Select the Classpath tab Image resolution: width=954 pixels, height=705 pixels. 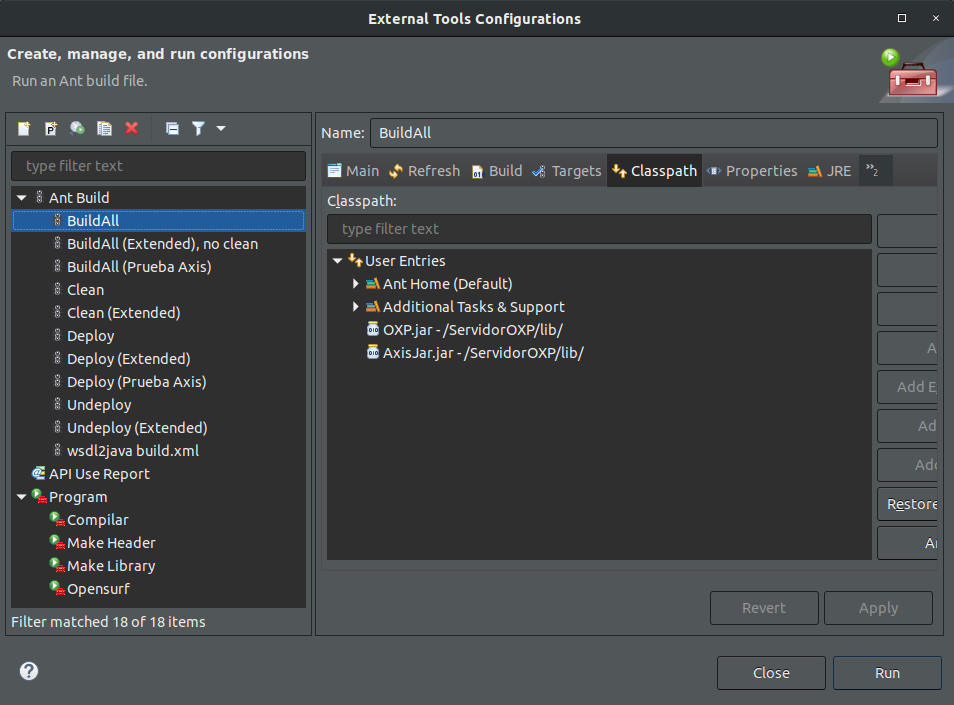(655, 171)
